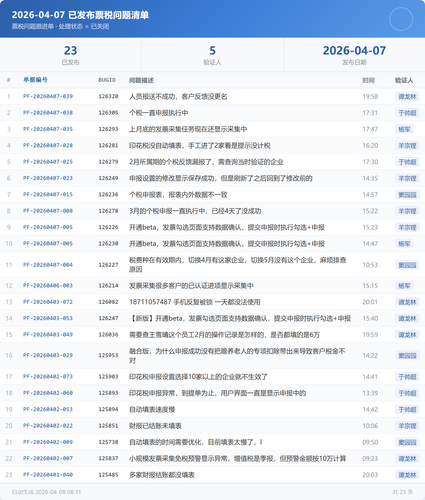Sort by 问题描述 column header
The width and height of the screenshot is (425, 500).
click(x=141, y=80)
